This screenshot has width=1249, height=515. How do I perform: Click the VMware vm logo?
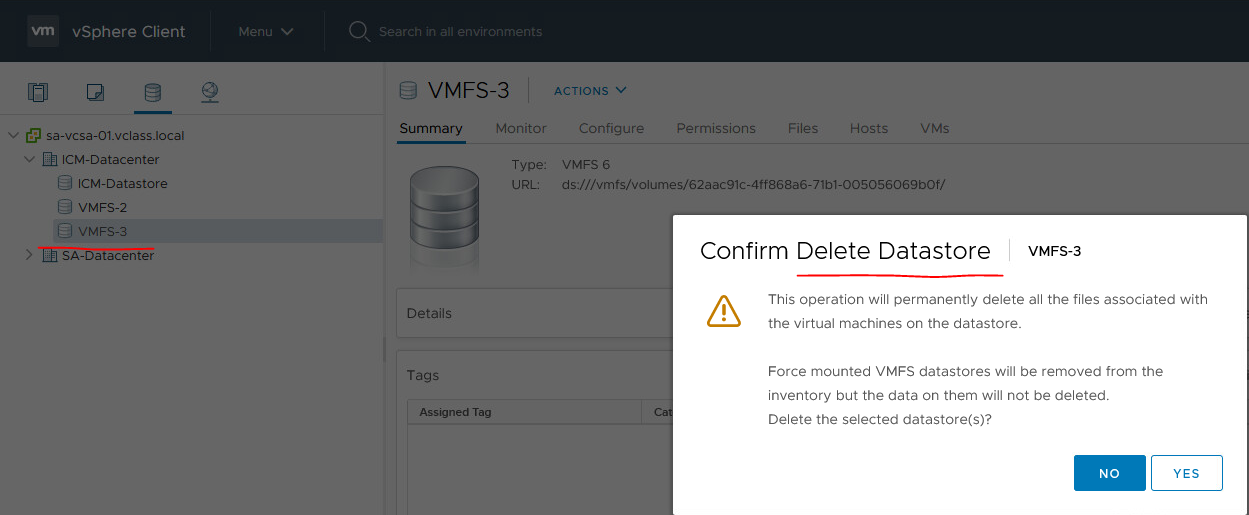click(42, 31)
